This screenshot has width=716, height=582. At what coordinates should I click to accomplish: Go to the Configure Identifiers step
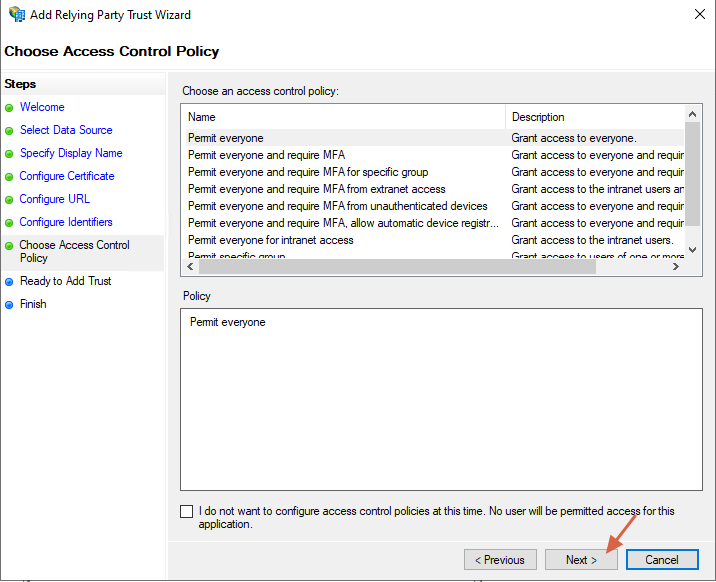coord(66,222)
